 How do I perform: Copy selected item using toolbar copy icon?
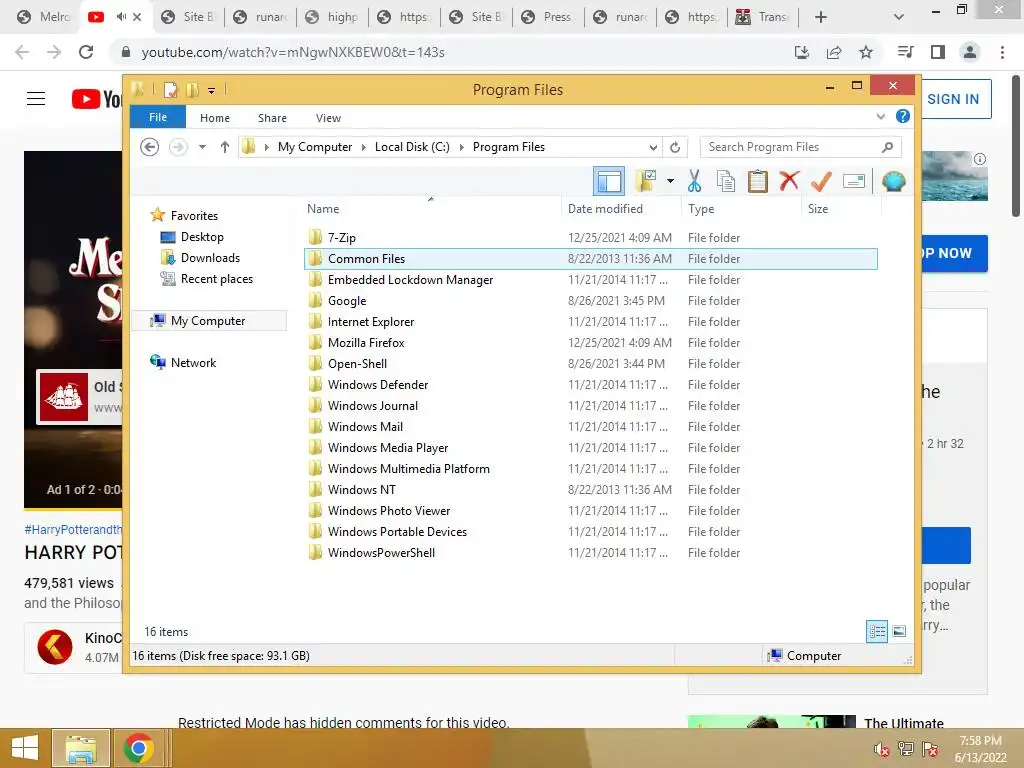coord(726,181)
